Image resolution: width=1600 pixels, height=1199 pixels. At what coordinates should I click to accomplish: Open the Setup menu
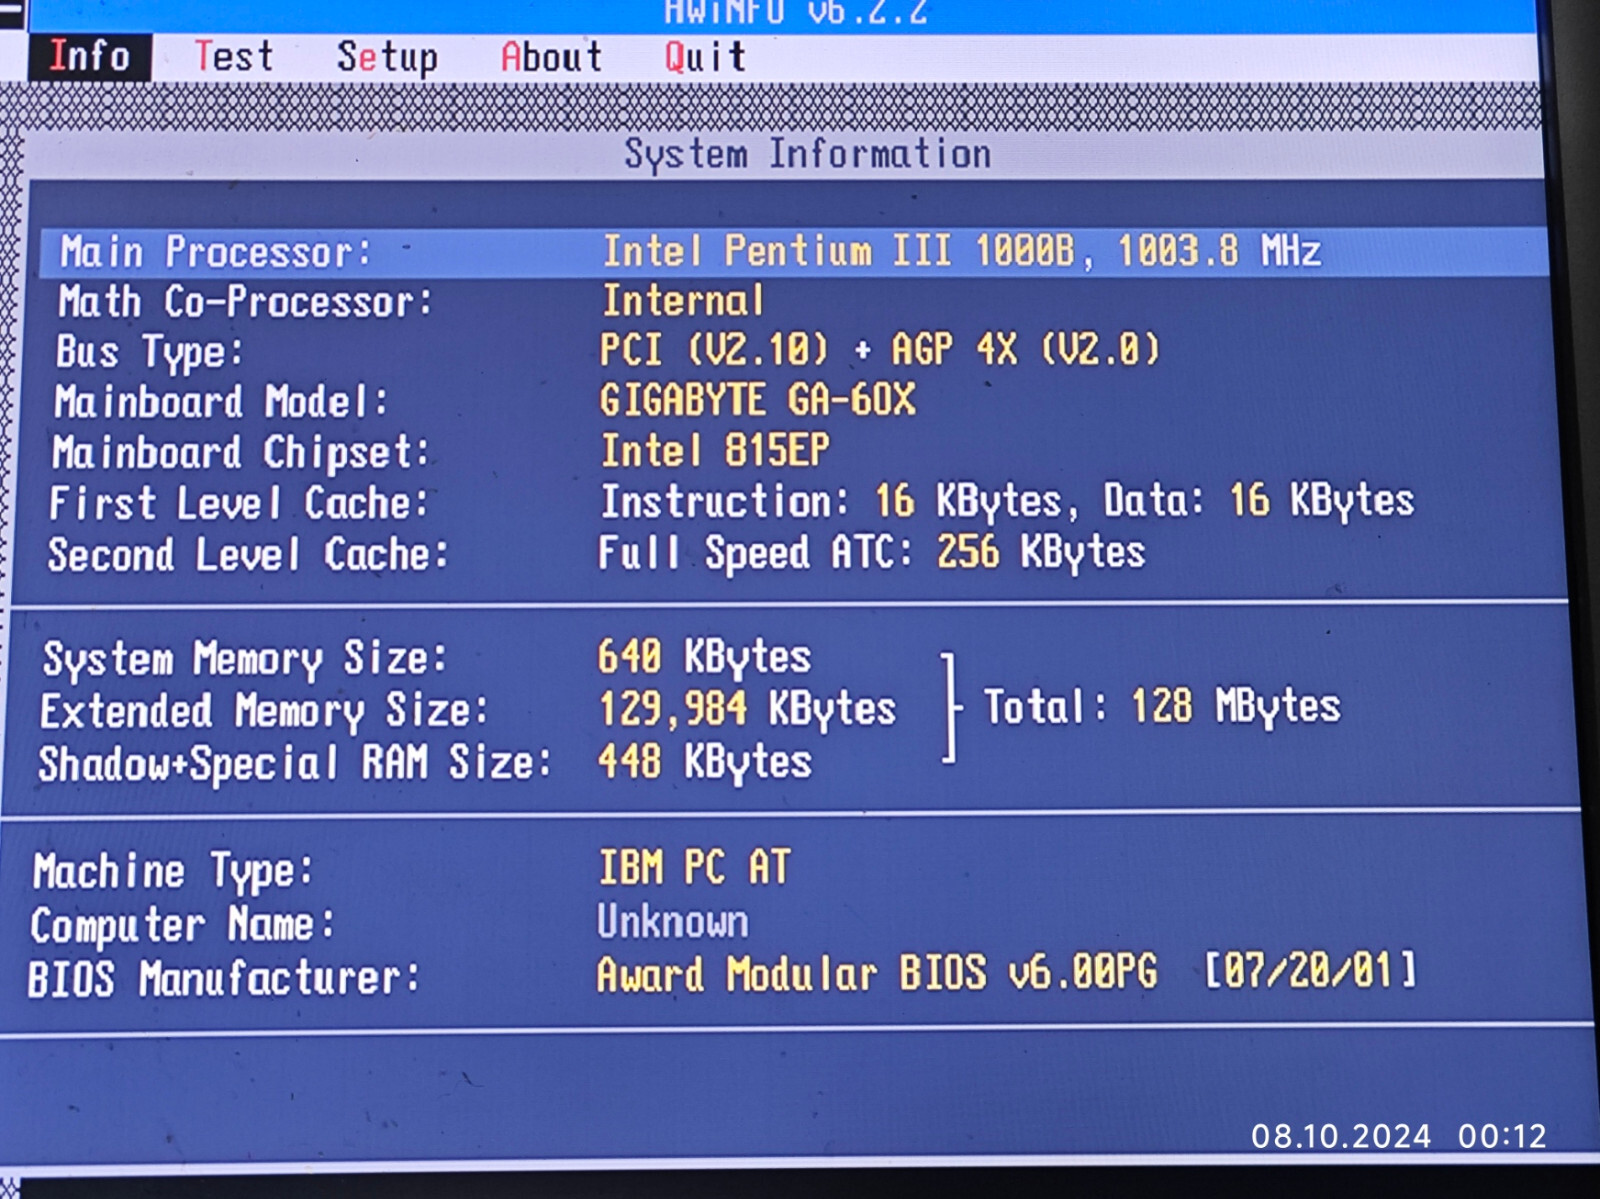click(387, 57)
